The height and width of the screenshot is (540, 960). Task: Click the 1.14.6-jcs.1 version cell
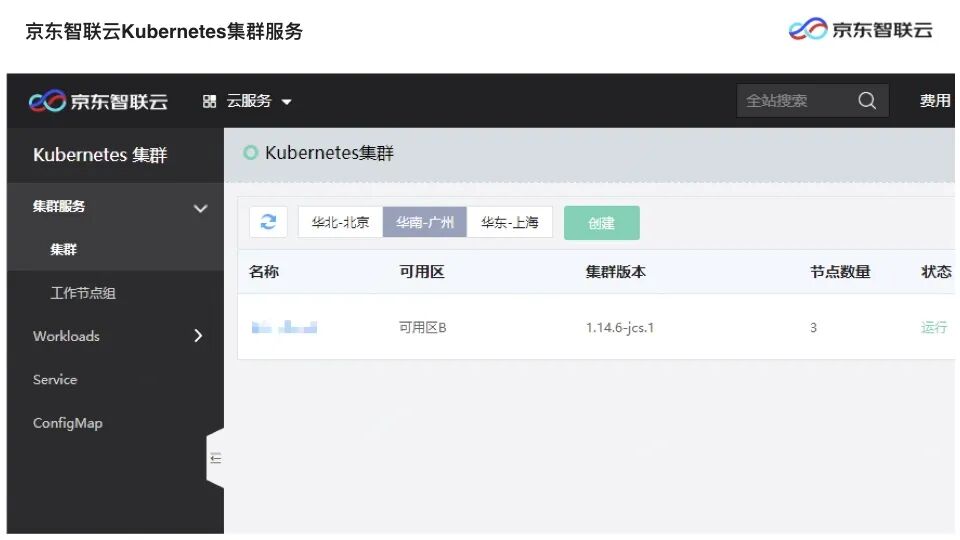click(x=620, y=328)
